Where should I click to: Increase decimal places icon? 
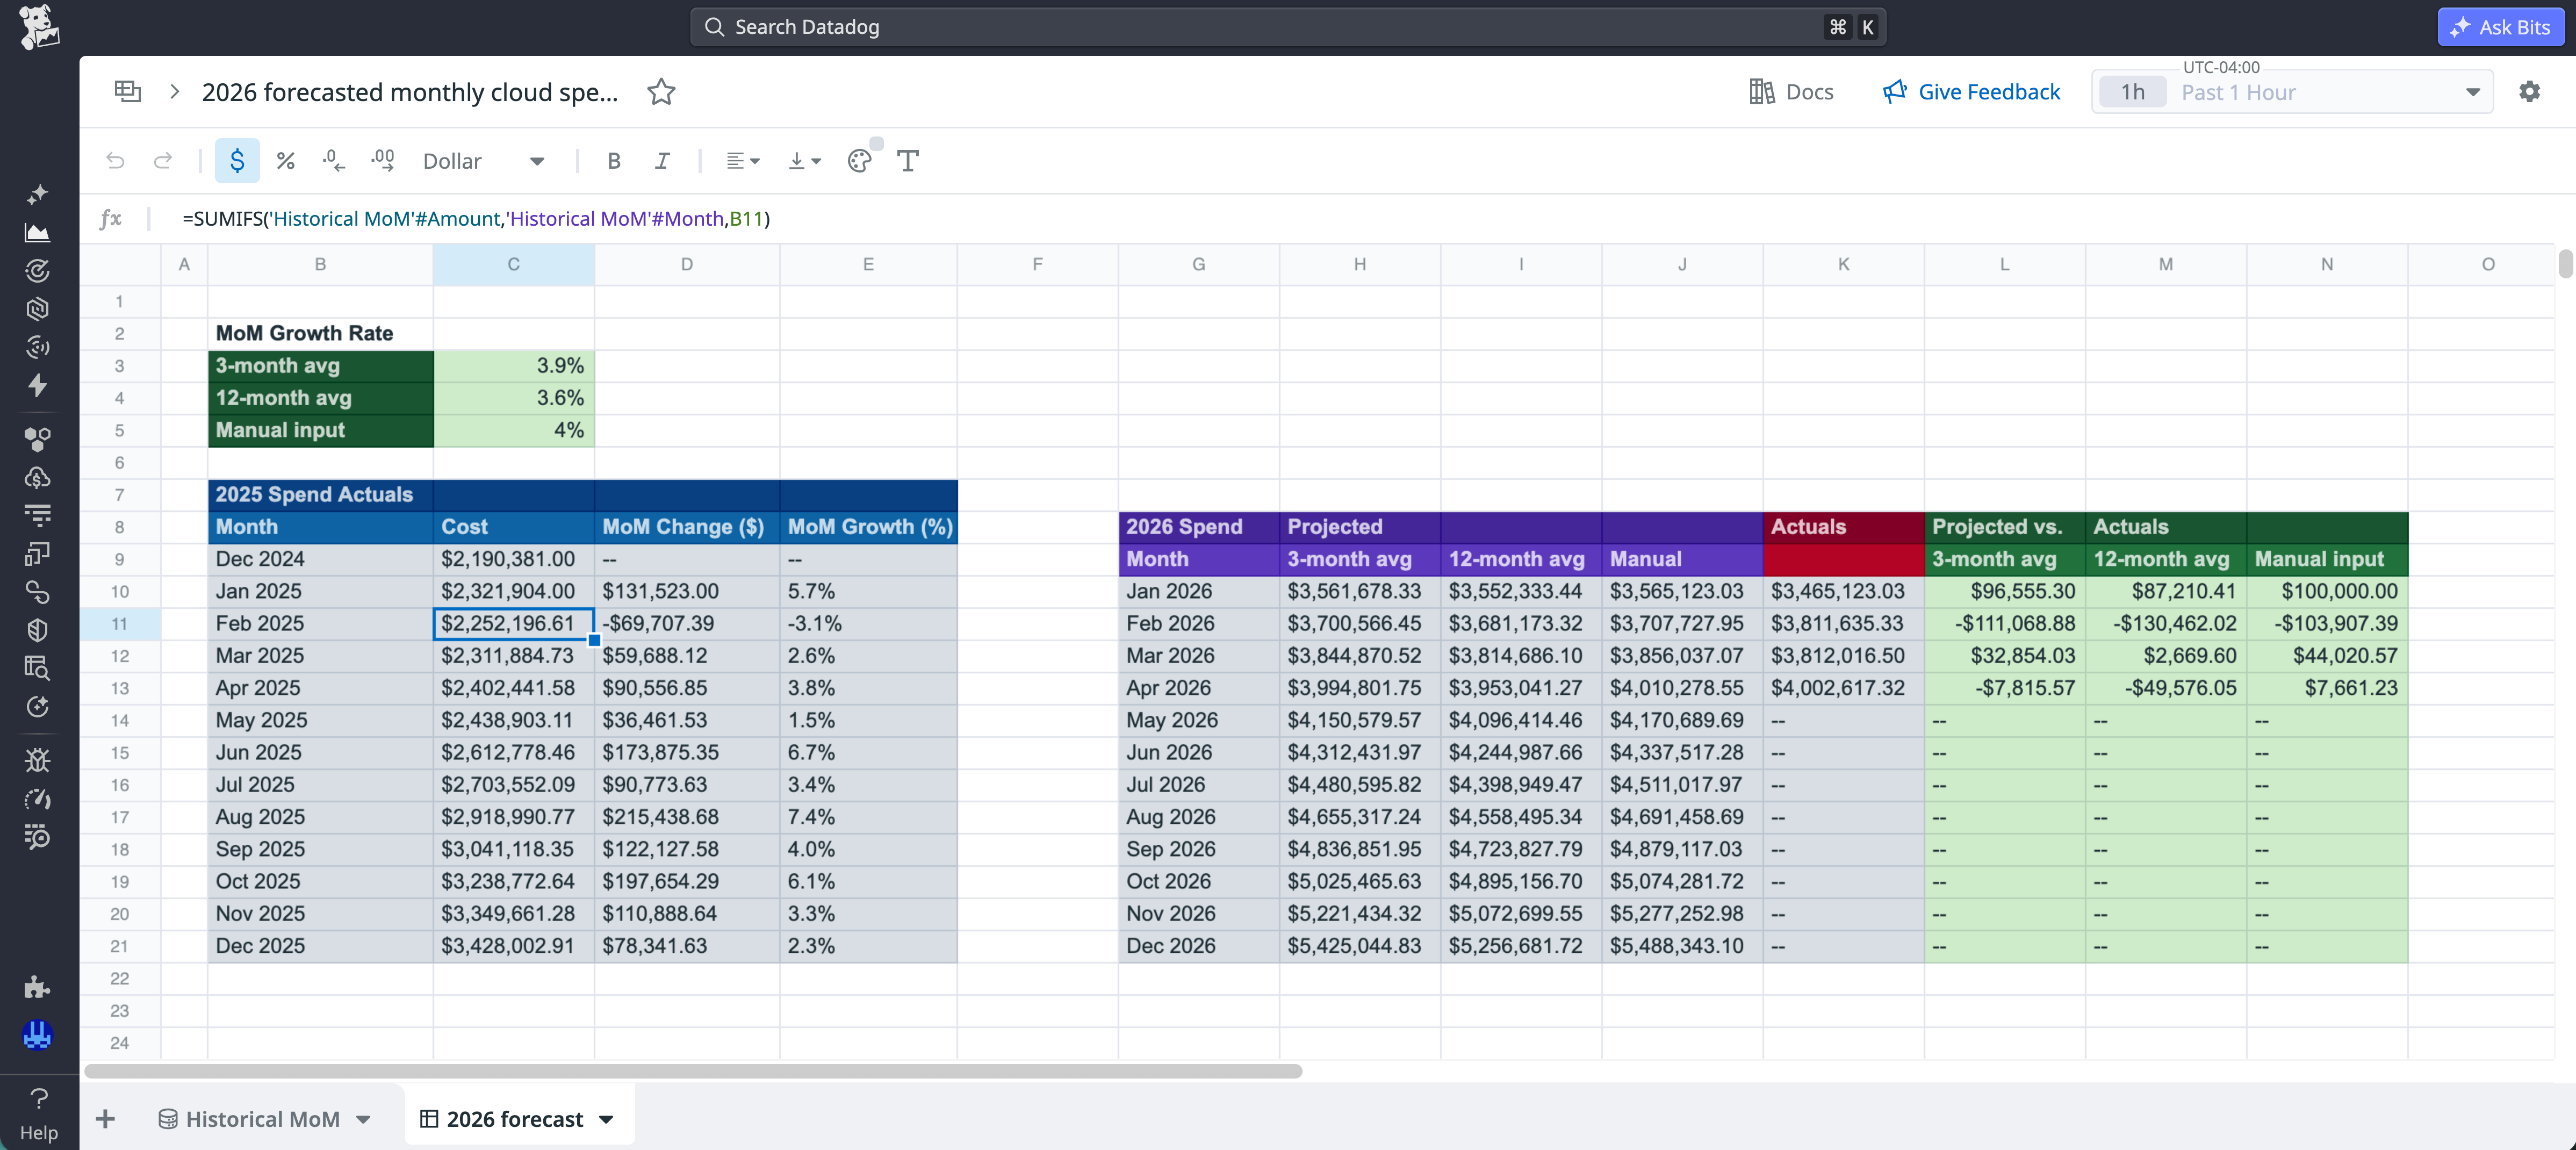click(383, 161)
